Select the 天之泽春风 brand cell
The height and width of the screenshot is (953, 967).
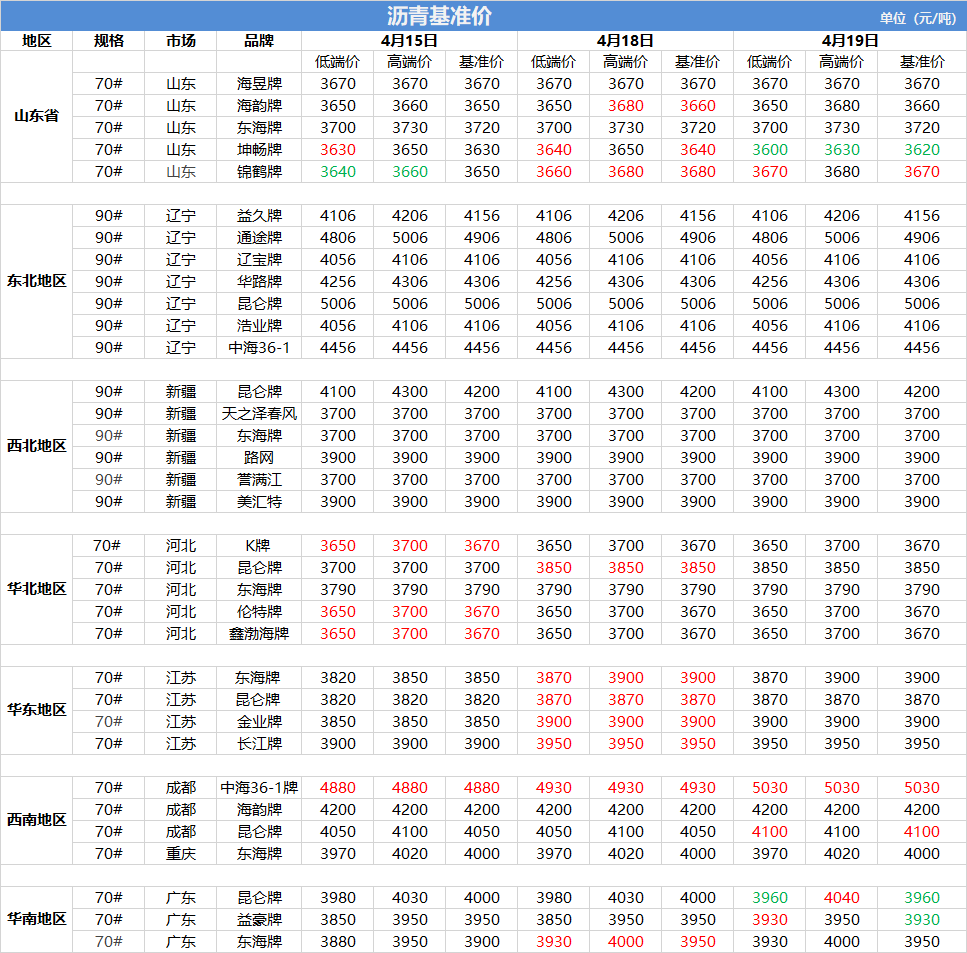259,414
